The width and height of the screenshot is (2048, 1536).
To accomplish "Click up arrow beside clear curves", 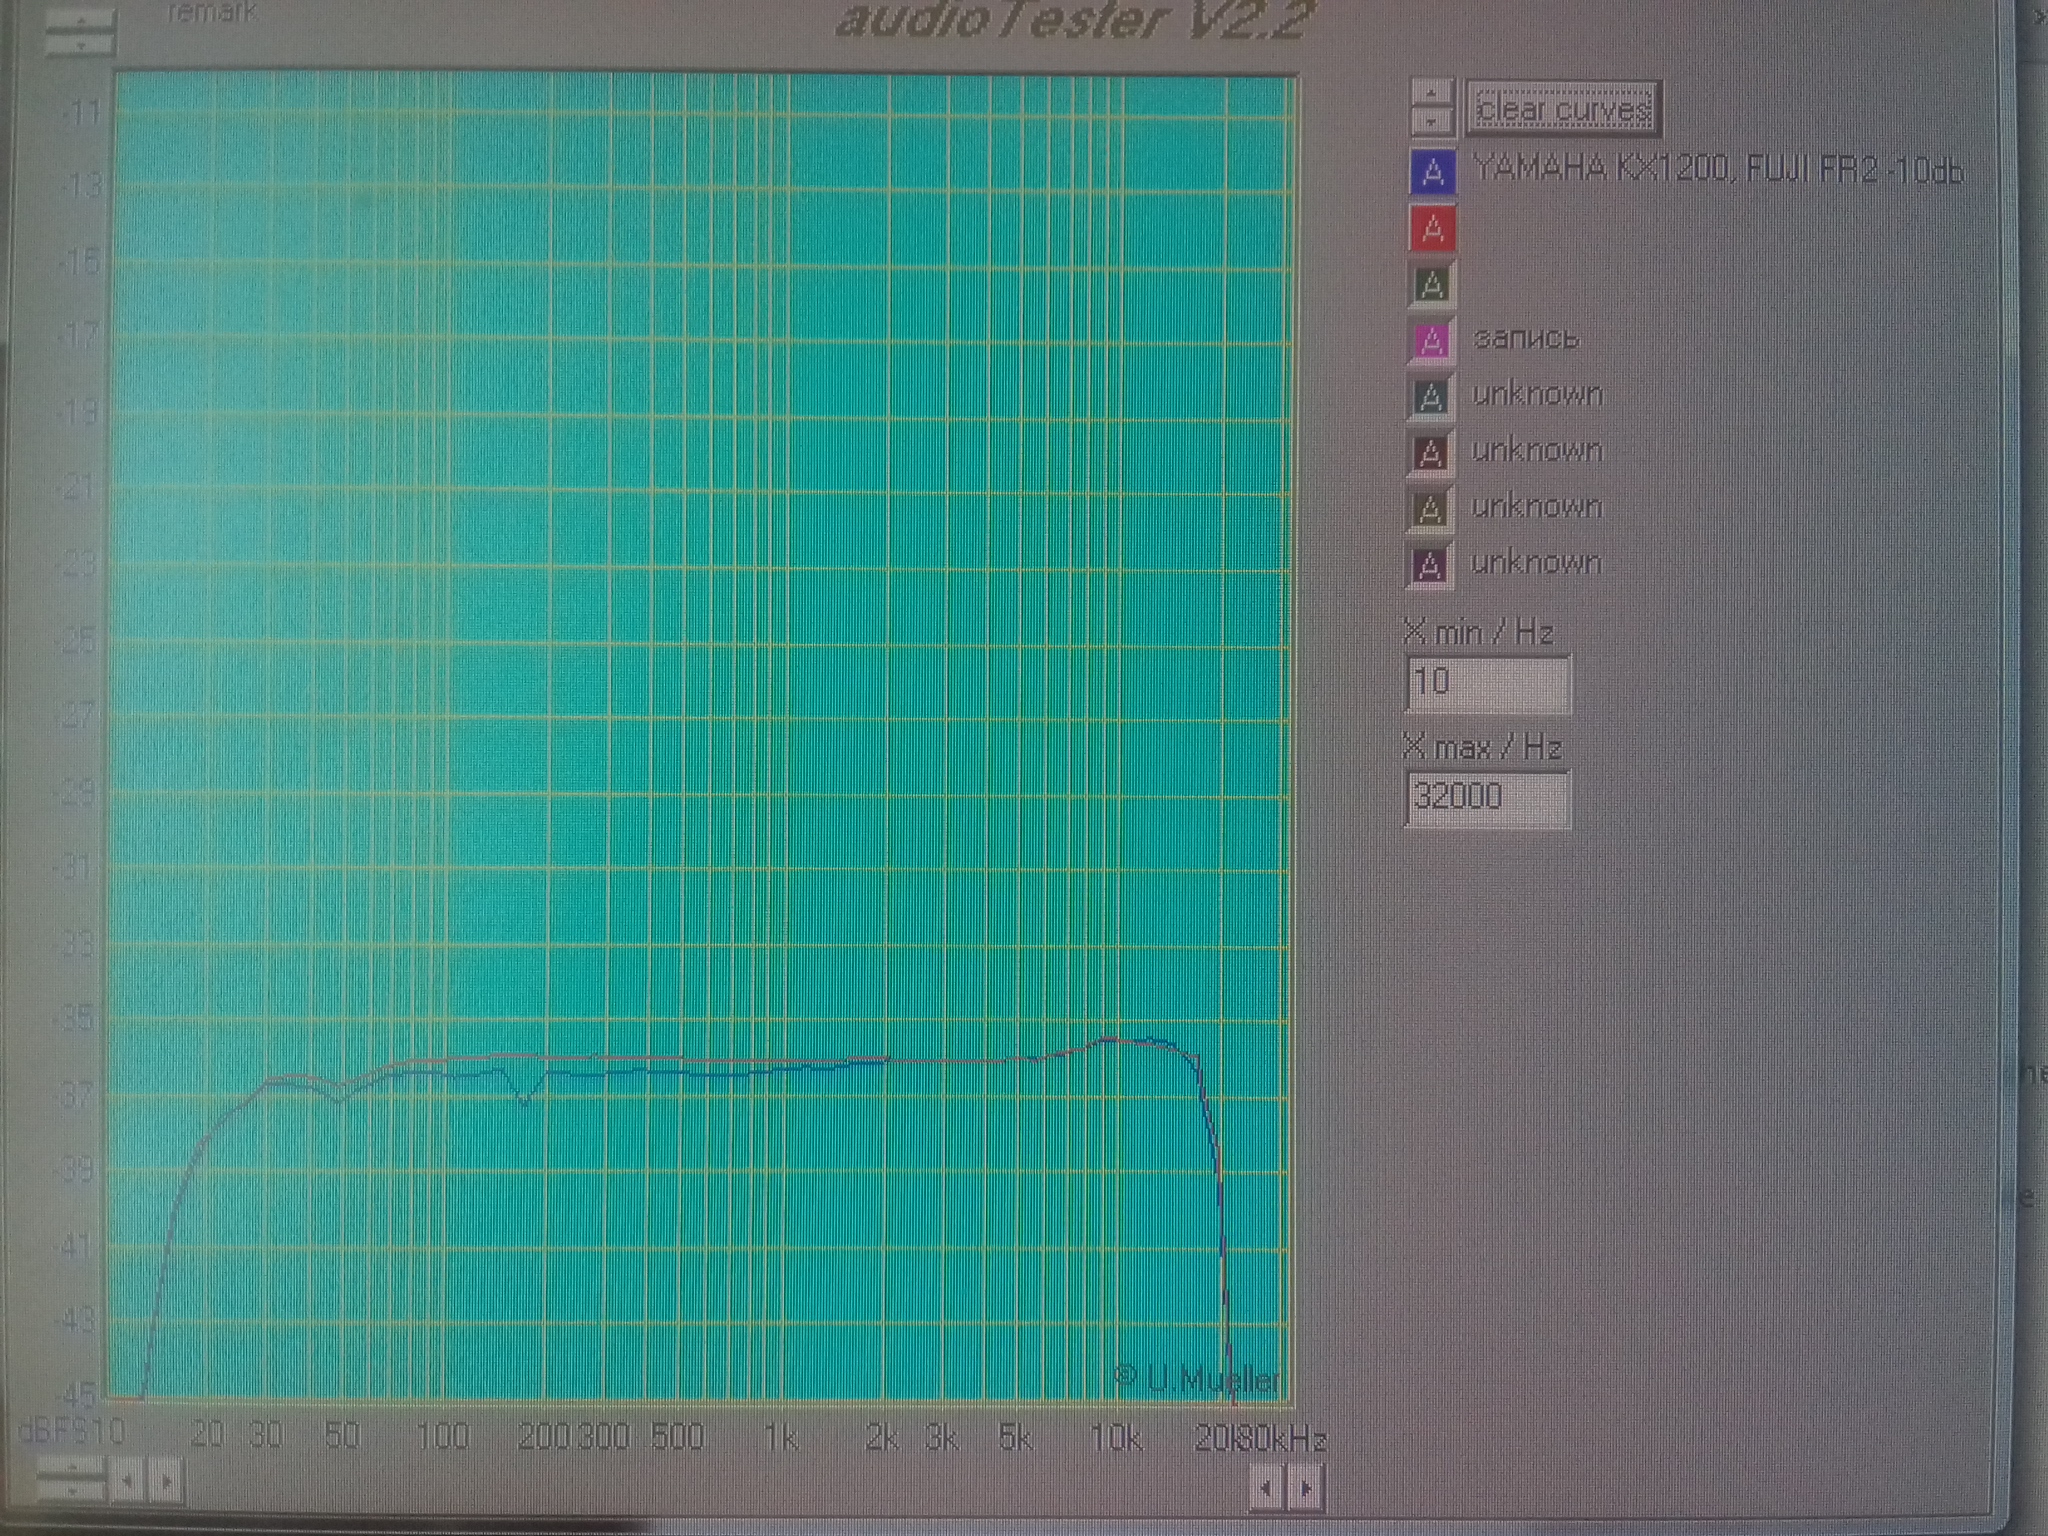I will pyautogui.click(x=1432, y=92).
